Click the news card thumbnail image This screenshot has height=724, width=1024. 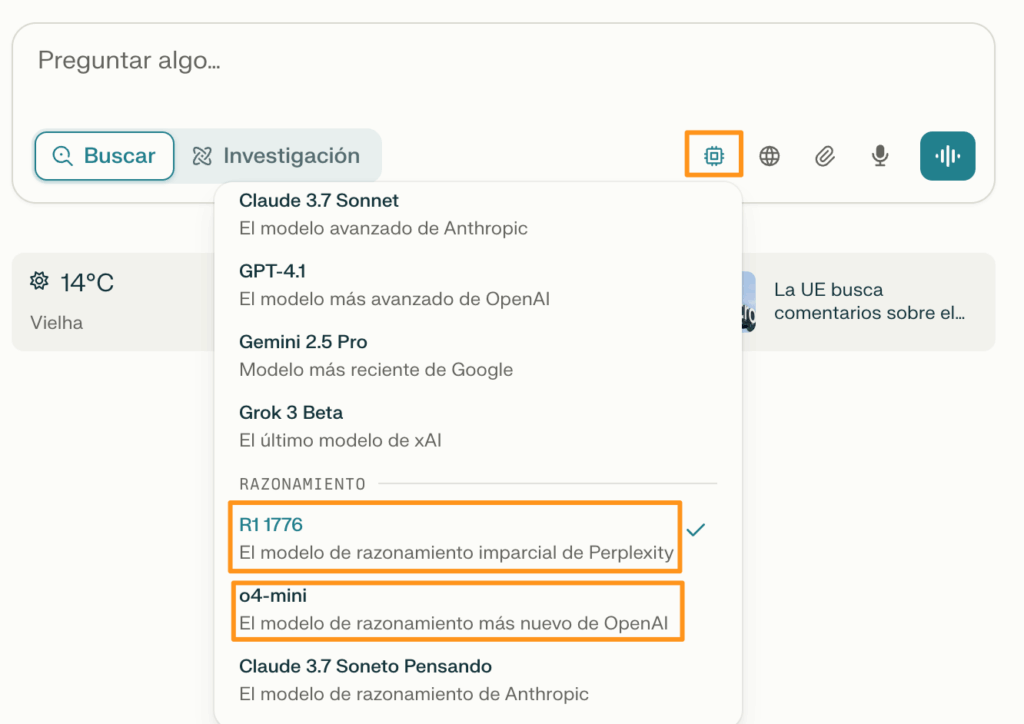pyautogui.click(x=748, y=302)
